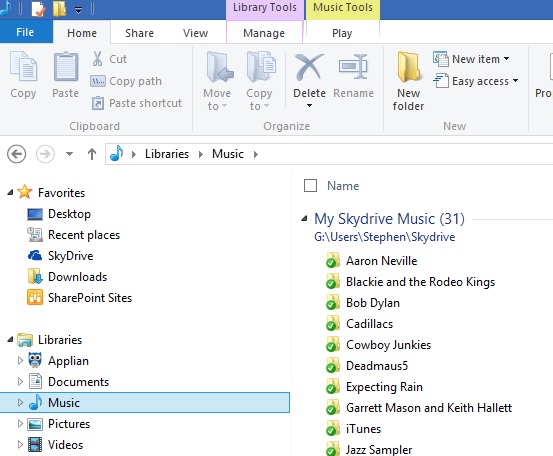The width and height of the screenshot is (553, 456).
Task: Open Desktop in Favorites
Action: [x=59, y=214]
